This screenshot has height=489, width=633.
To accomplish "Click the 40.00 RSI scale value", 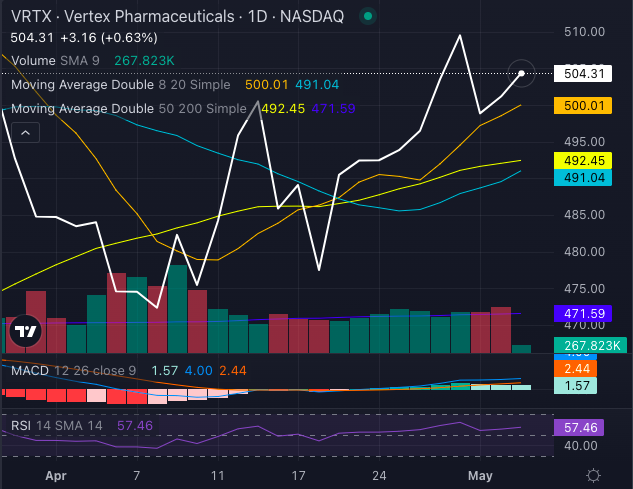I will [581, 446].
